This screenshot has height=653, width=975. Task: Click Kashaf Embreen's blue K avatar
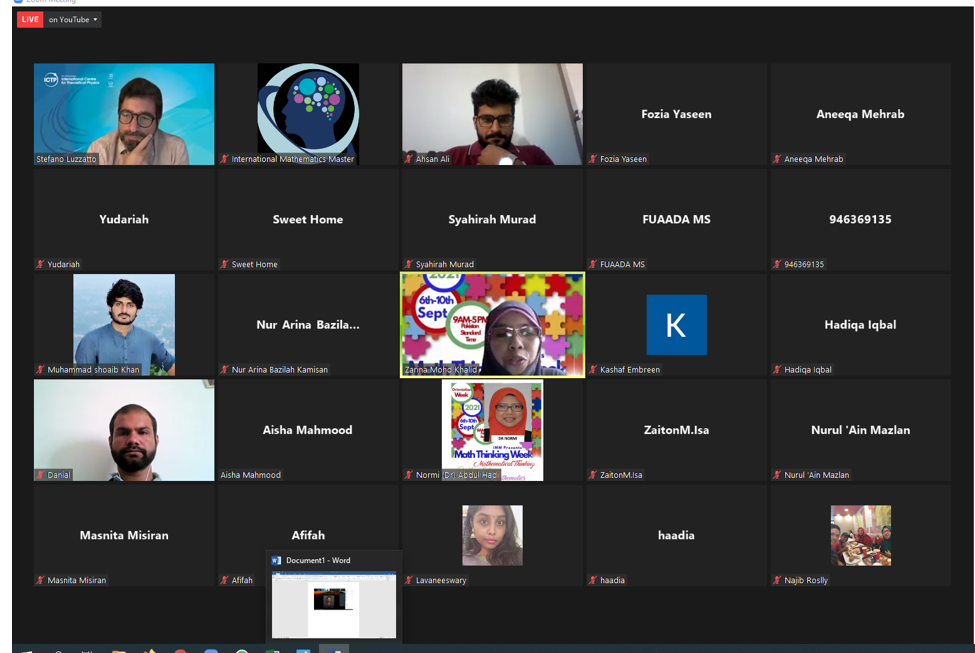pyautogui.click(x=676, y=325)
